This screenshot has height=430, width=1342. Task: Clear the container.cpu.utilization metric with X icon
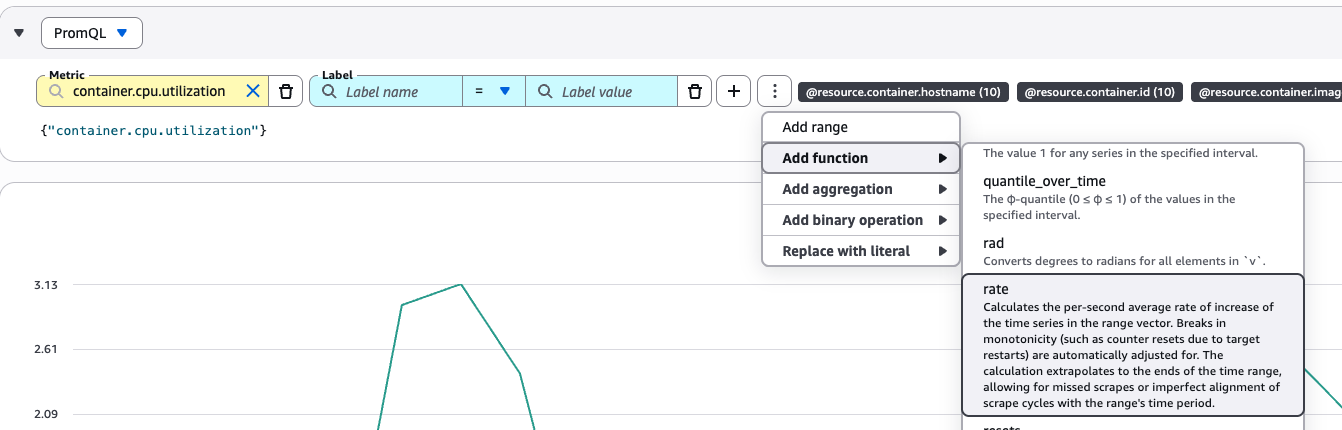253,91
